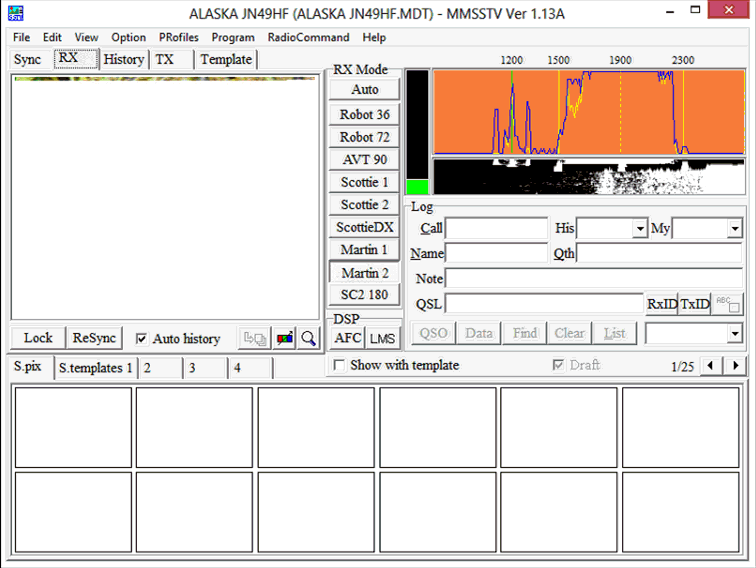Click the Name input field
The width and height of the screenshot is (756, 568).
tap(496, 253)
